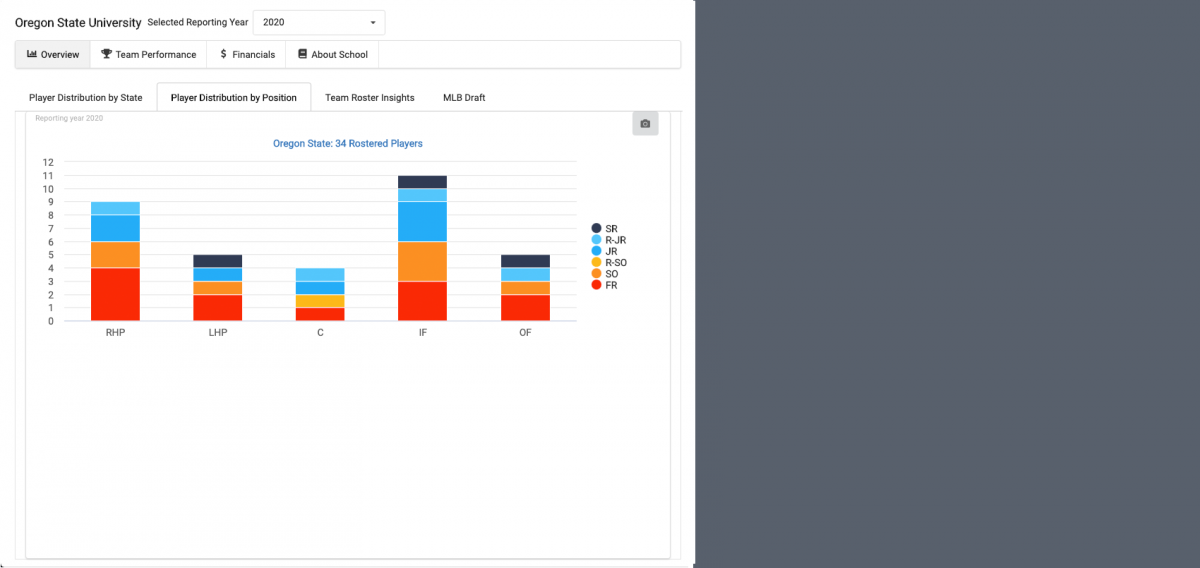Screen dimensions: 1200x568
Task: Toggle the R-SO legend entry
Action: 609,262
